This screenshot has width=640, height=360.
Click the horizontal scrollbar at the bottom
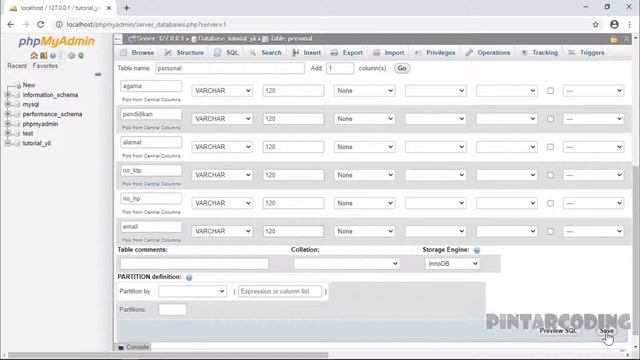tap(168, 355)
